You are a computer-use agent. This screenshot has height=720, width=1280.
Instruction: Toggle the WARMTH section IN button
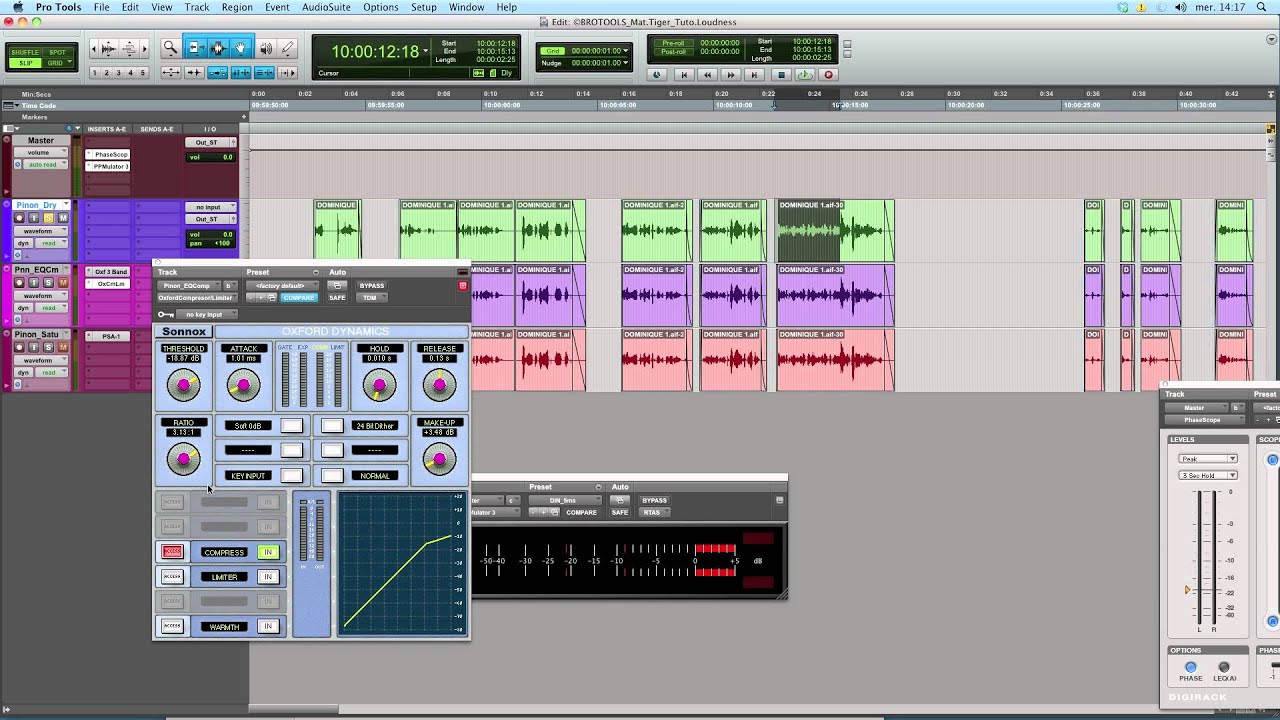click(267, 626)
